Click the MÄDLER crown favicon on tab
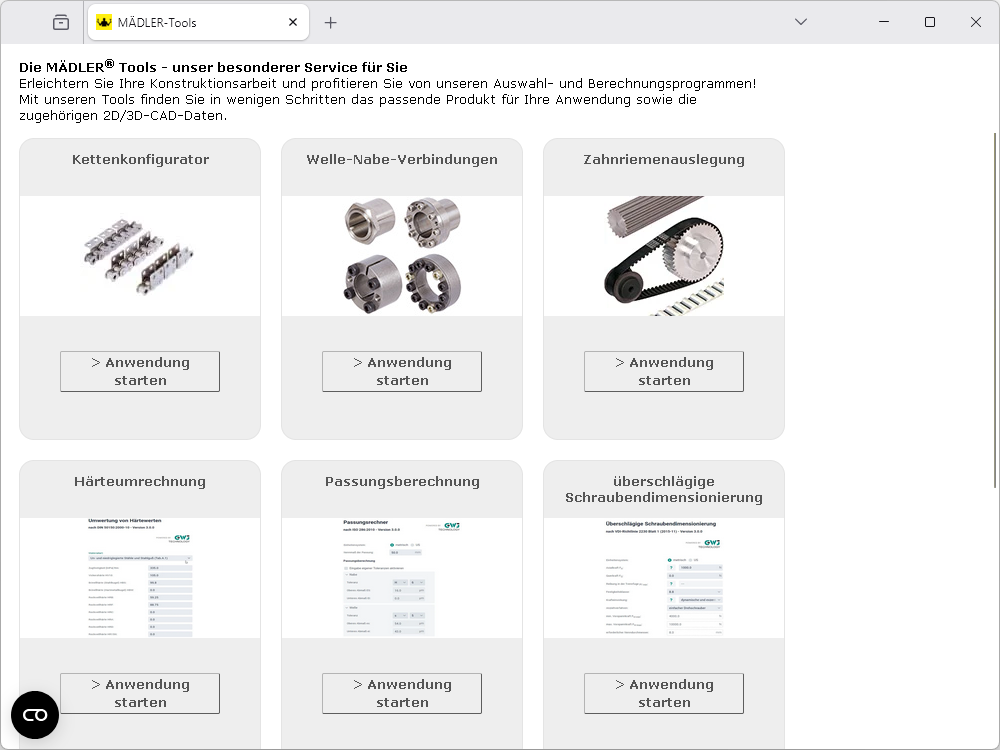Viewport: 1000px width, 750px height. click(104, 22)
